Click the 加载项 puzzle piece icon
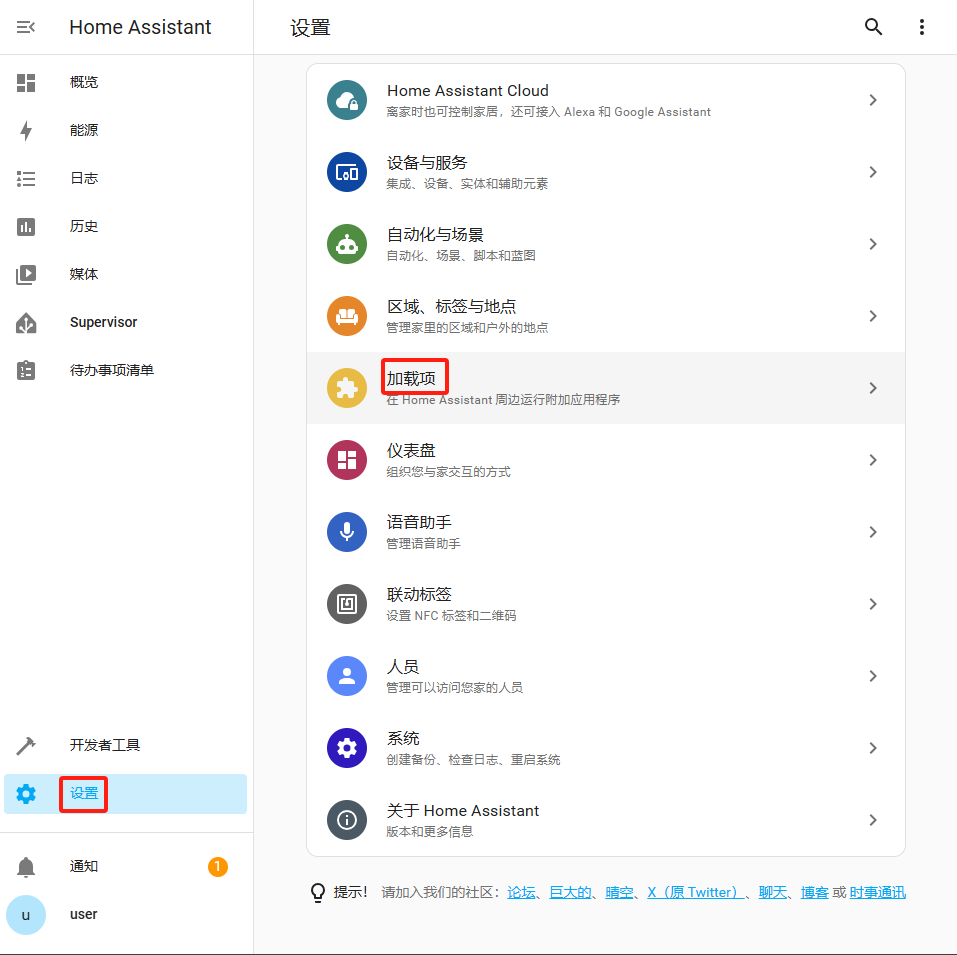957x955 pixels. (x=347, y=388)
